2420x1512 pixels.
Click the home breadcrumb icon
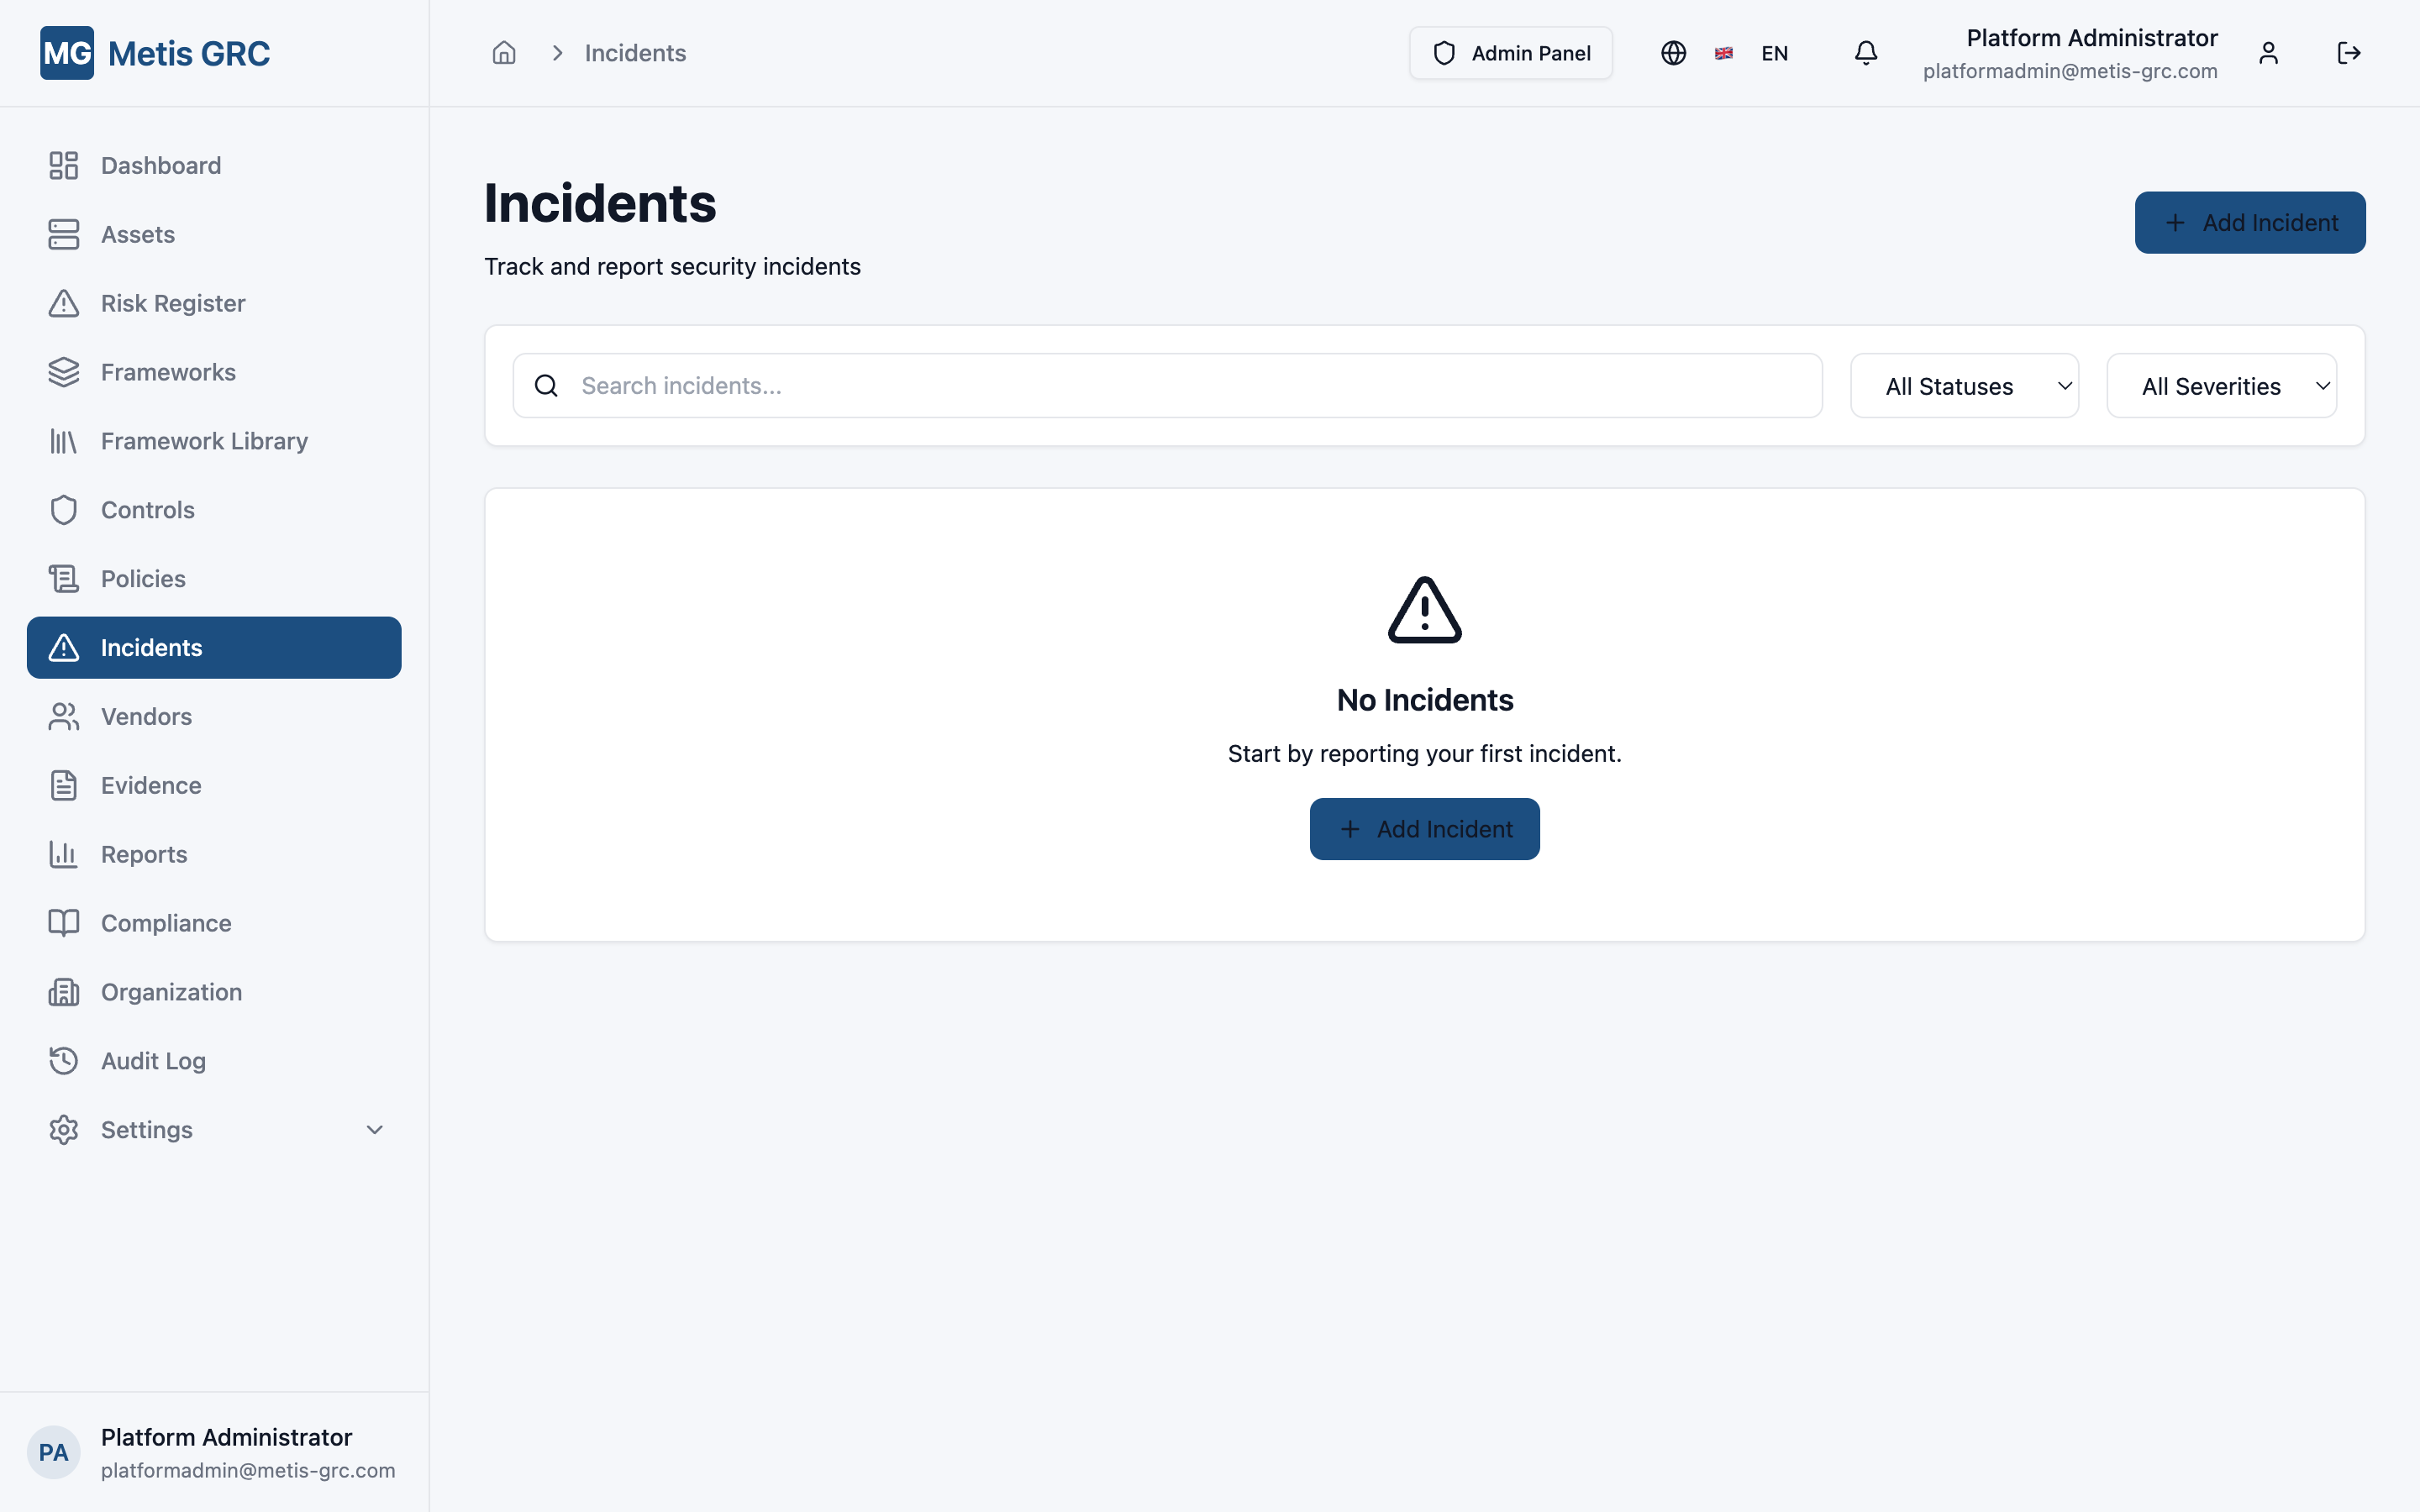504,52
